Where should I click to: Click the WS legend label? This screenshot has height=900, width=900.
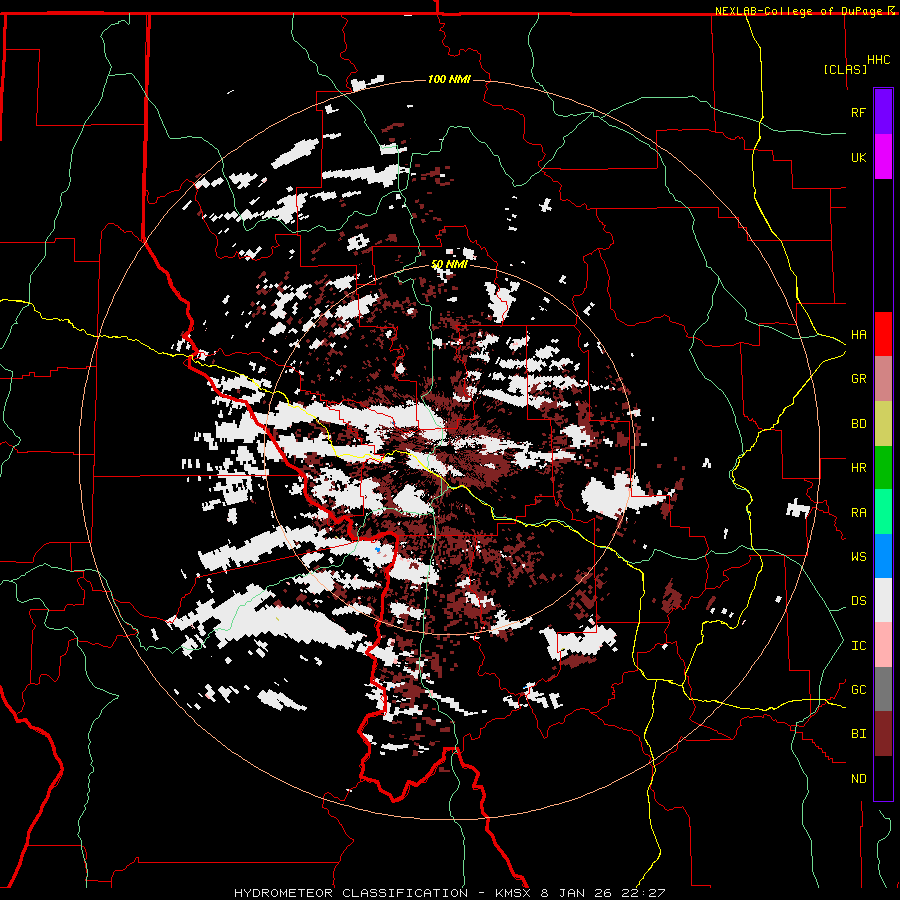[858, 557]
